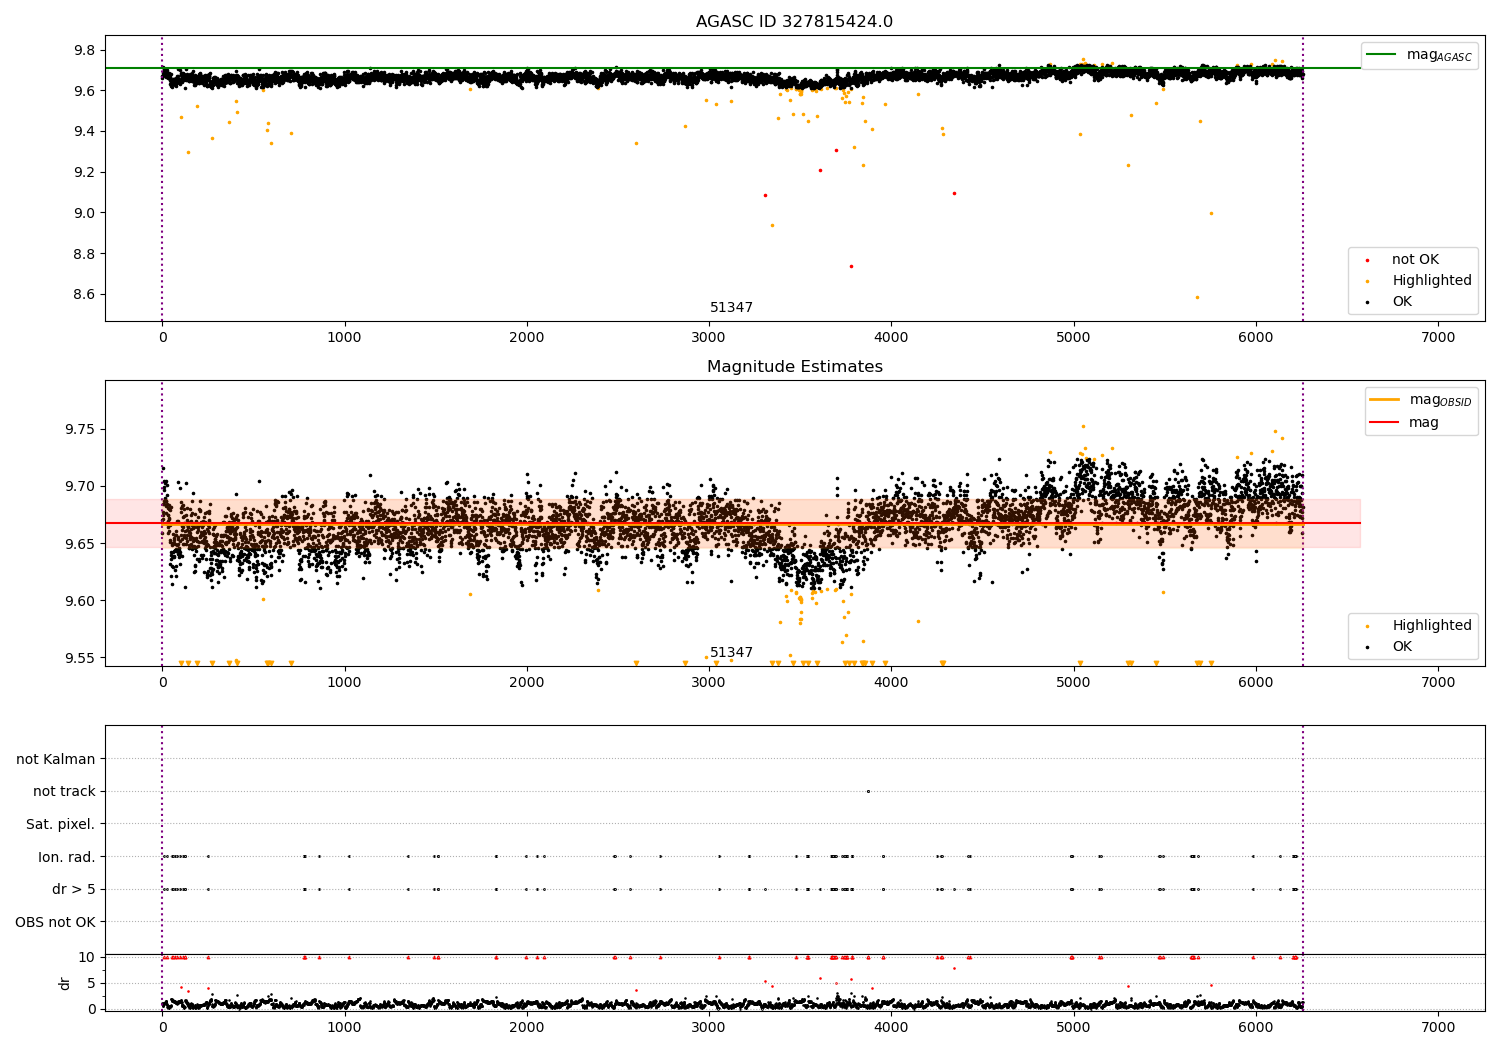The width and height of the screenshot is (1500, 1050).
Task: Click the 'Magnitude Estimates' plot title
Action: click(794, 367)
